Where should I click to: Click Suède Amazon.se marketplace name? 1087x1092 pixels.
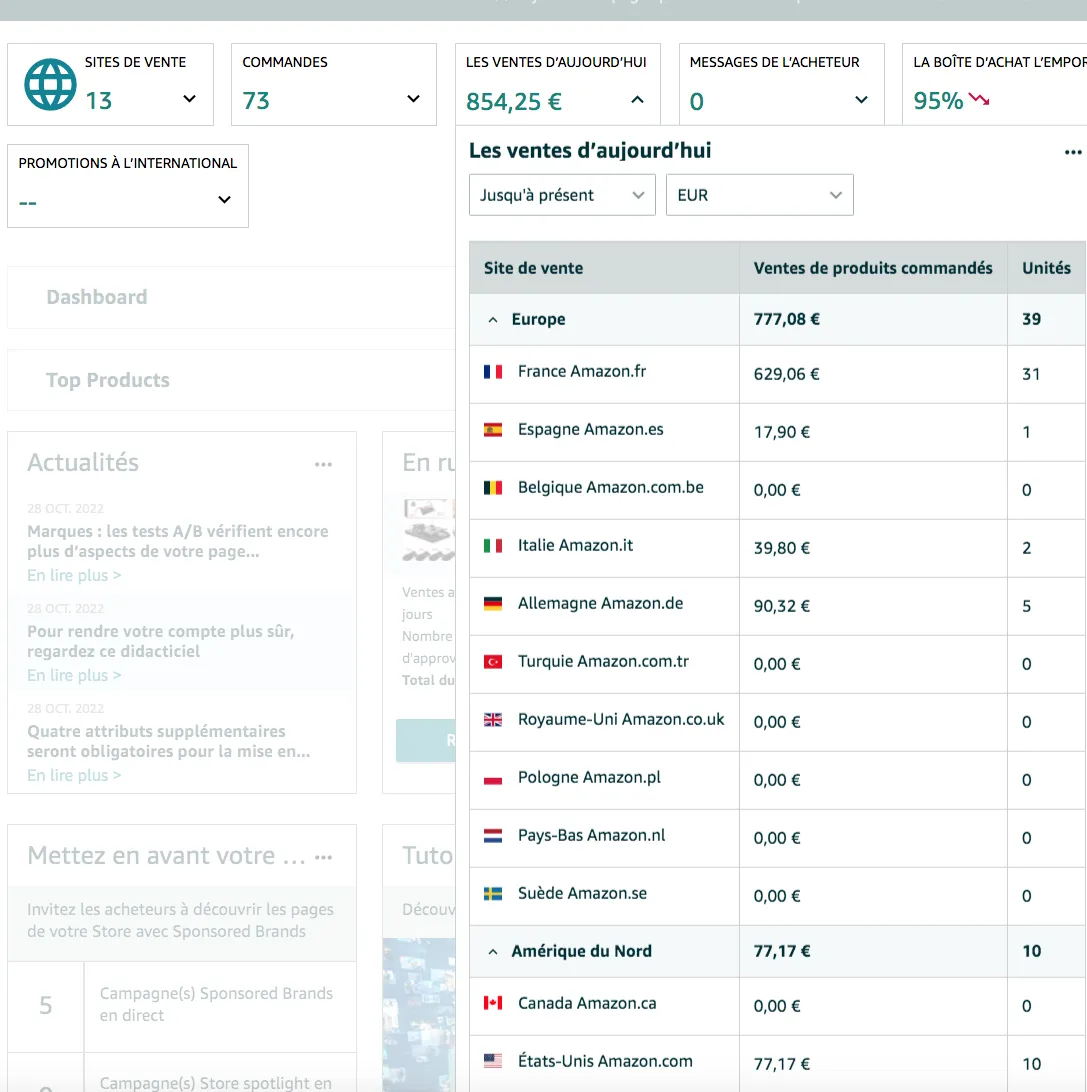(582, 894)
